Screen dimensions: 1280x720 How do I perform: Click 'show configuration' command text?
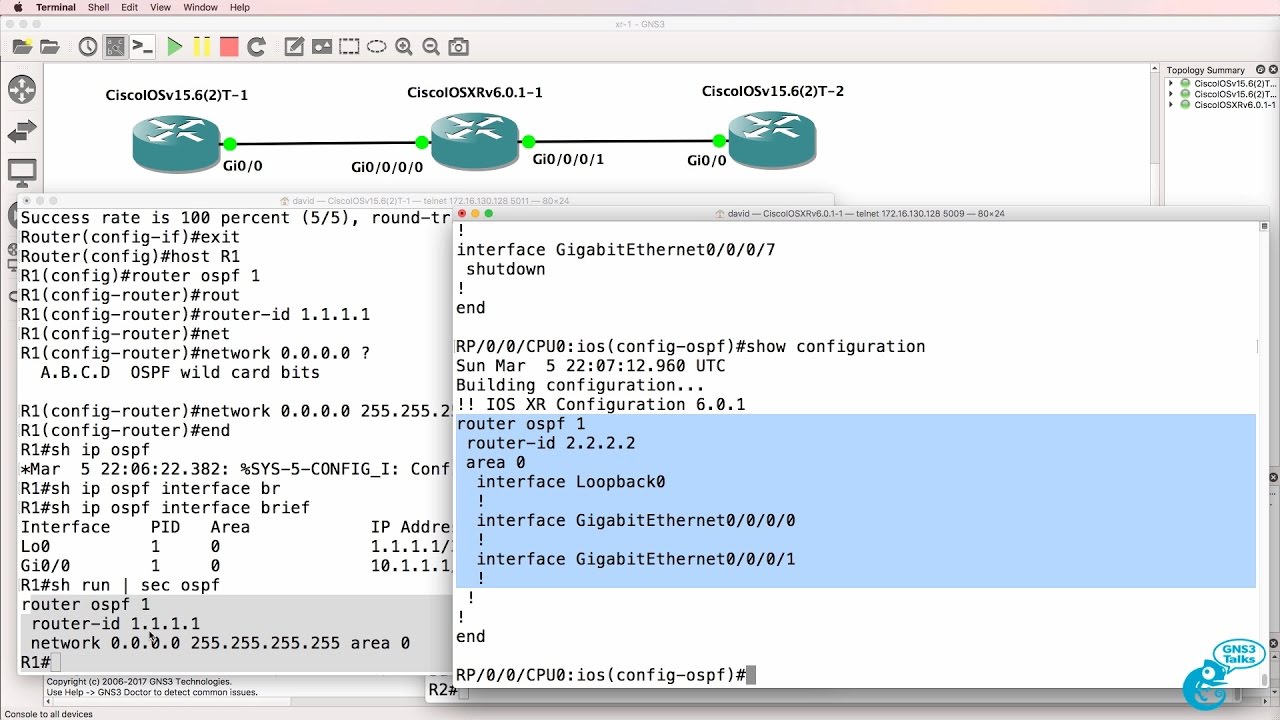(x=836, y=347)
